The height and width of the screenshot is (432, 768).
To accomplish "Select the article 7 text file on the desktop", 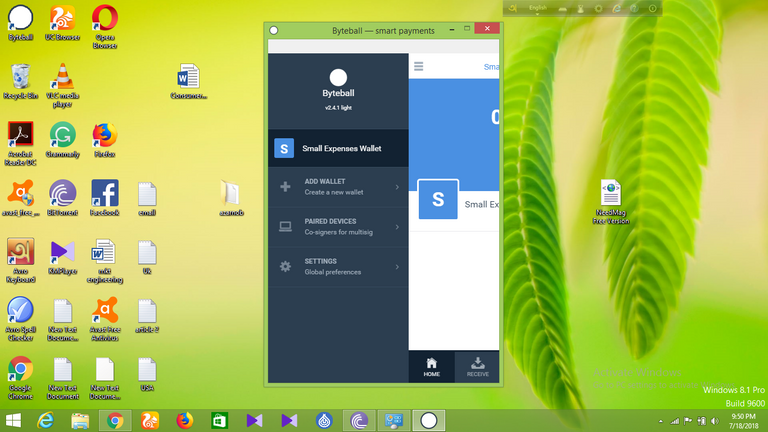I will click(147, 315).
